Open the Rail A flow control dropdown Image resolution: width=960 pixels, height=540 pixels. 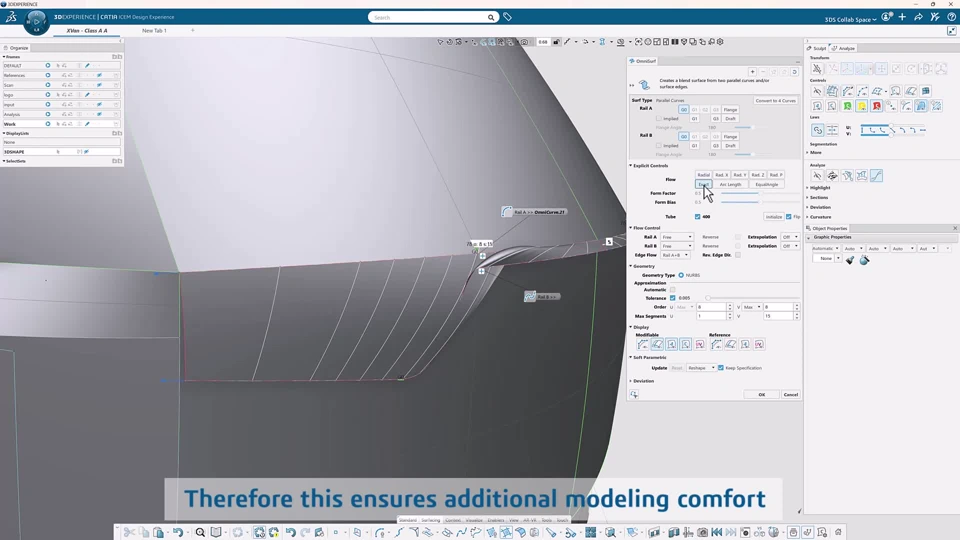click(677, 237)
